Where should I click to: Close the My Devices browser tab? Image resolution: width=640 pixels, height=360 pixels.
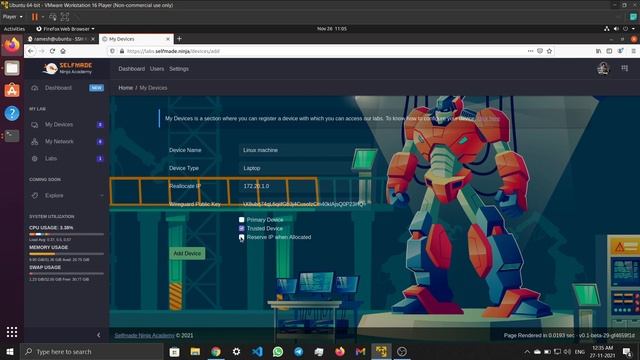tap(168, 39)
